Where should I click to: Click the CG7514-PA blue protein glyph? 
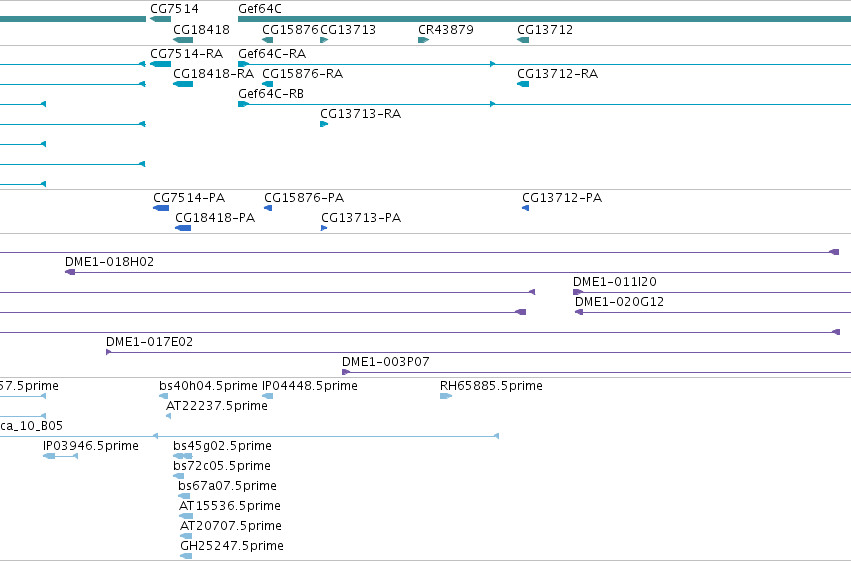click(x=161, y=208)
